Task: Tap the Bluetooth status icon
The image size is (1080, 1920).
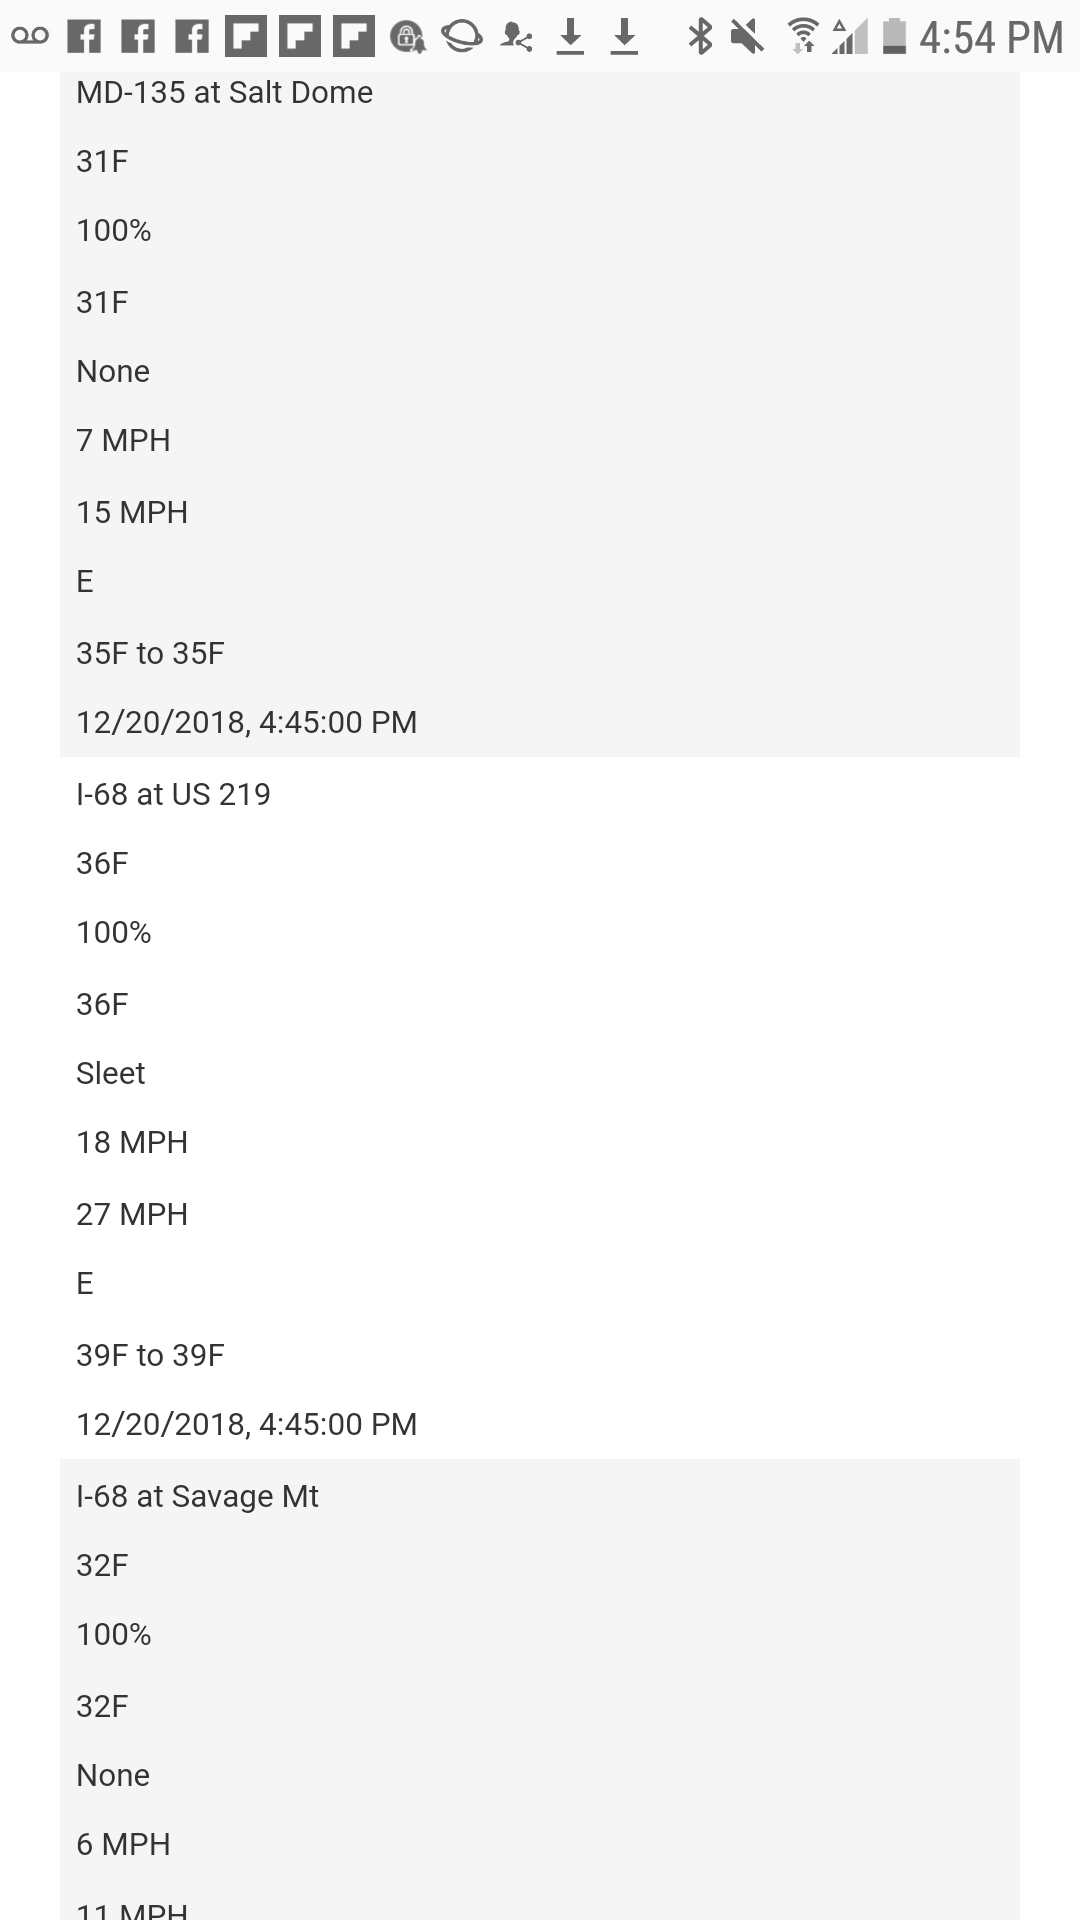Action: pyautogui.click(x=700, y=37)
